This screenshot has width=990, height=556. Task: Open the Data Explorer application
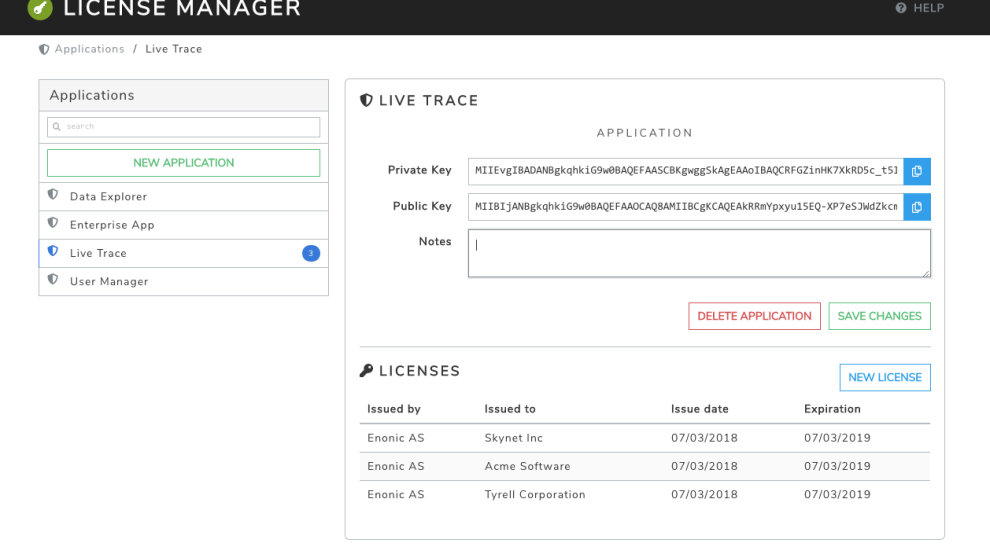pyautogui.click(x=108, y=197)
